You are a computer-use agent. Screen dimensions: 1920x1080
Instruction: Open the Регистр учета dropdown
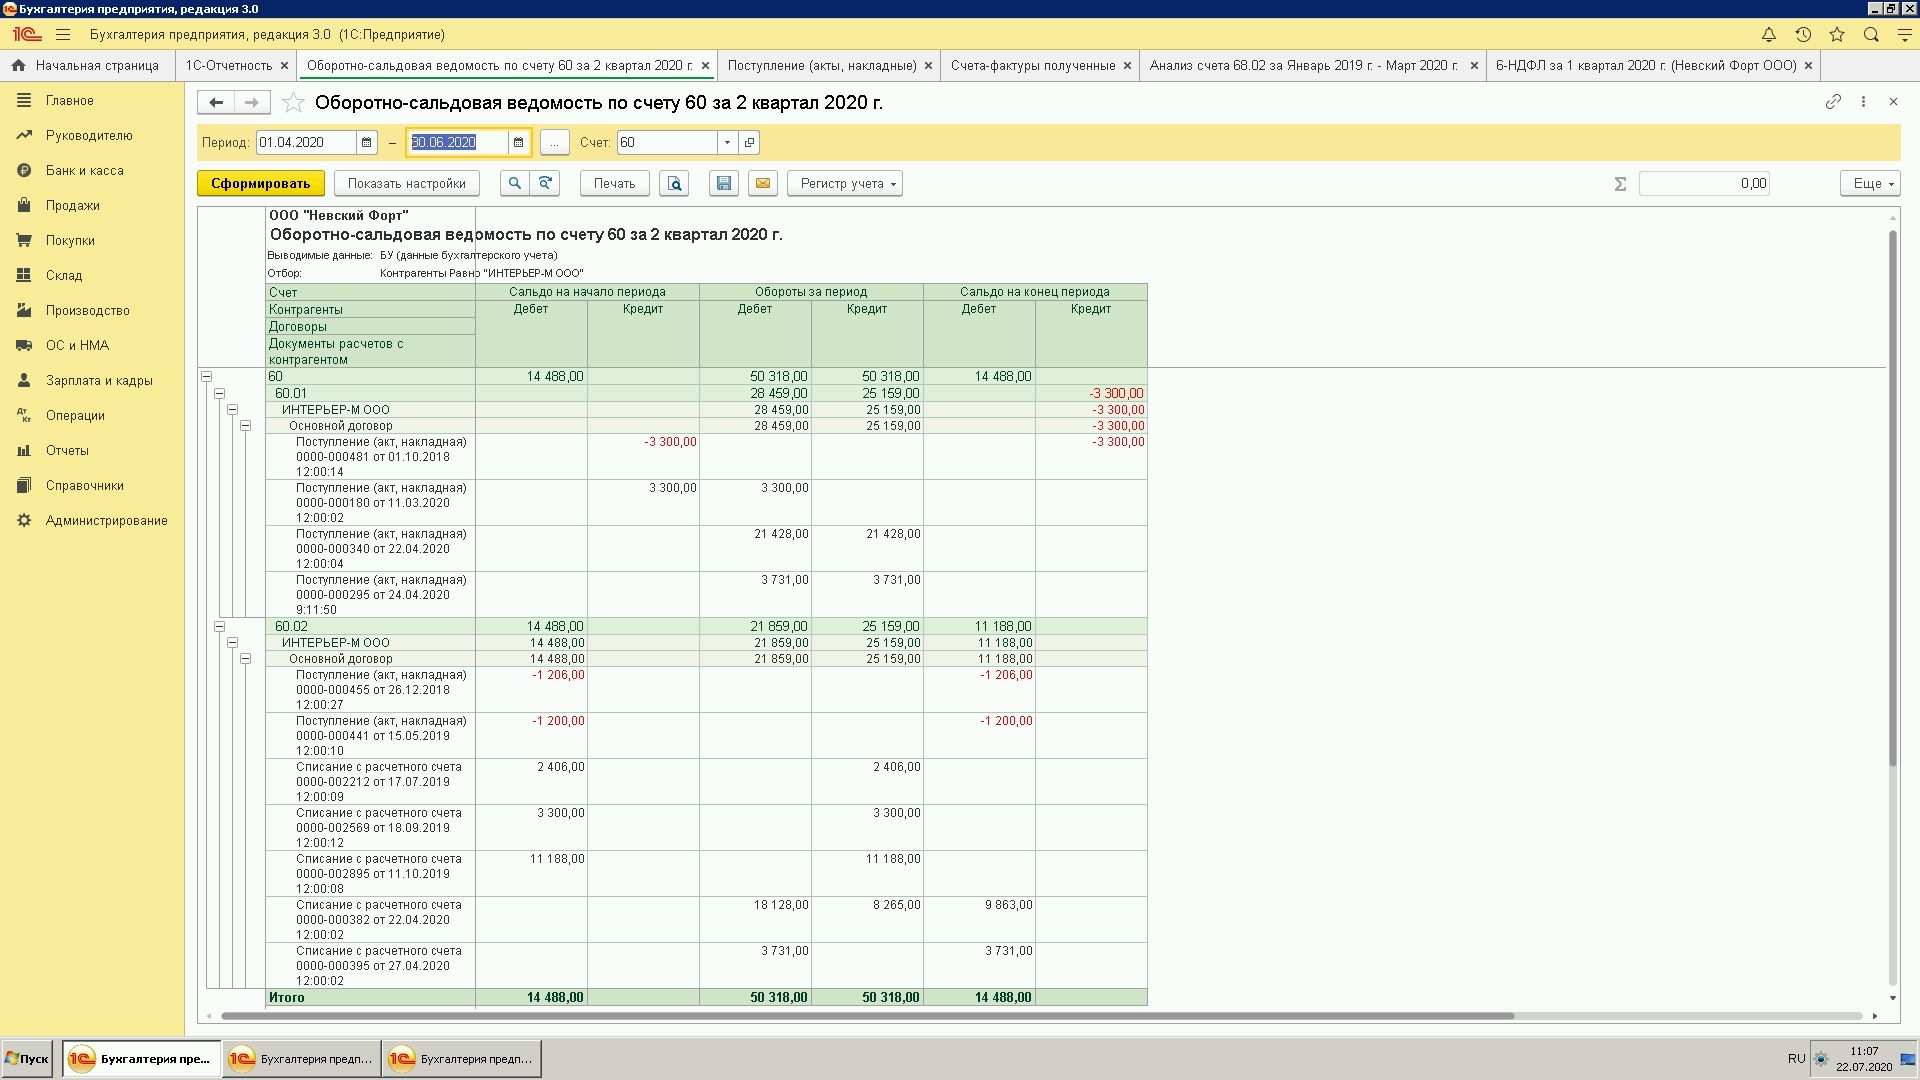[x=844, y=183]
